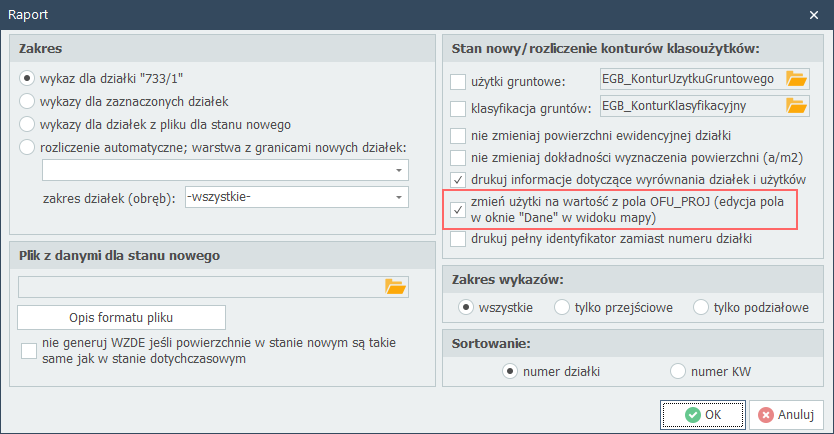The width and height of the screenshot is (834, 434).
Task: Enable the użytki gruntowe checkbox
Action: click(x=458, y=82)
